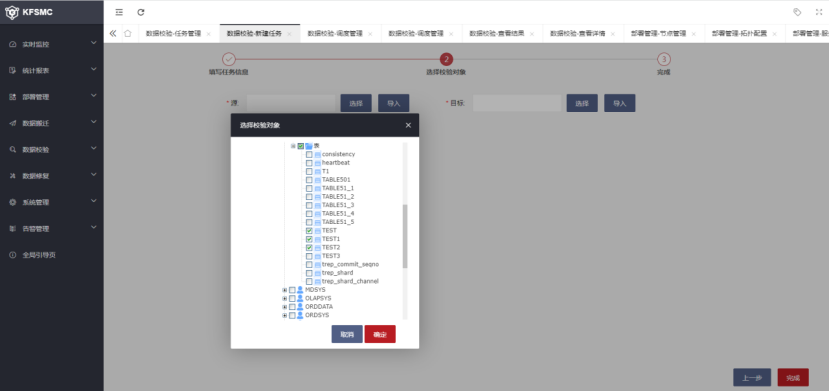Close the 数据校验-新建任务 tab
The height and width of the screenshot is (392, 829).
tap(289, 34)
